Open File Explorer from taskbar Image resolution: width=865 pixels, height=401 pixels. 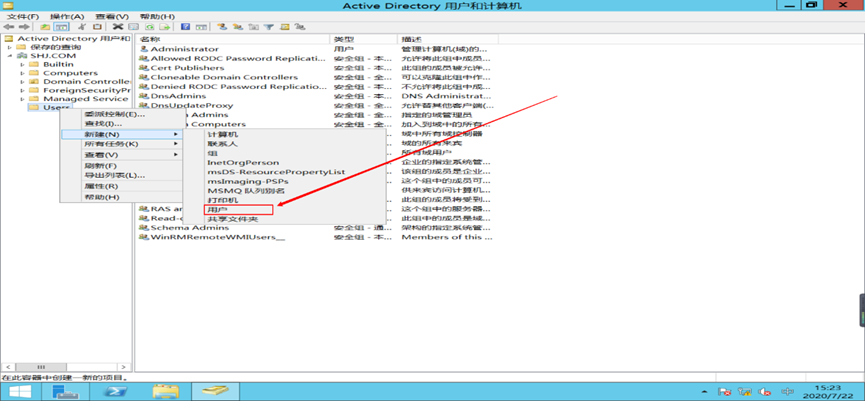[165, 392]
